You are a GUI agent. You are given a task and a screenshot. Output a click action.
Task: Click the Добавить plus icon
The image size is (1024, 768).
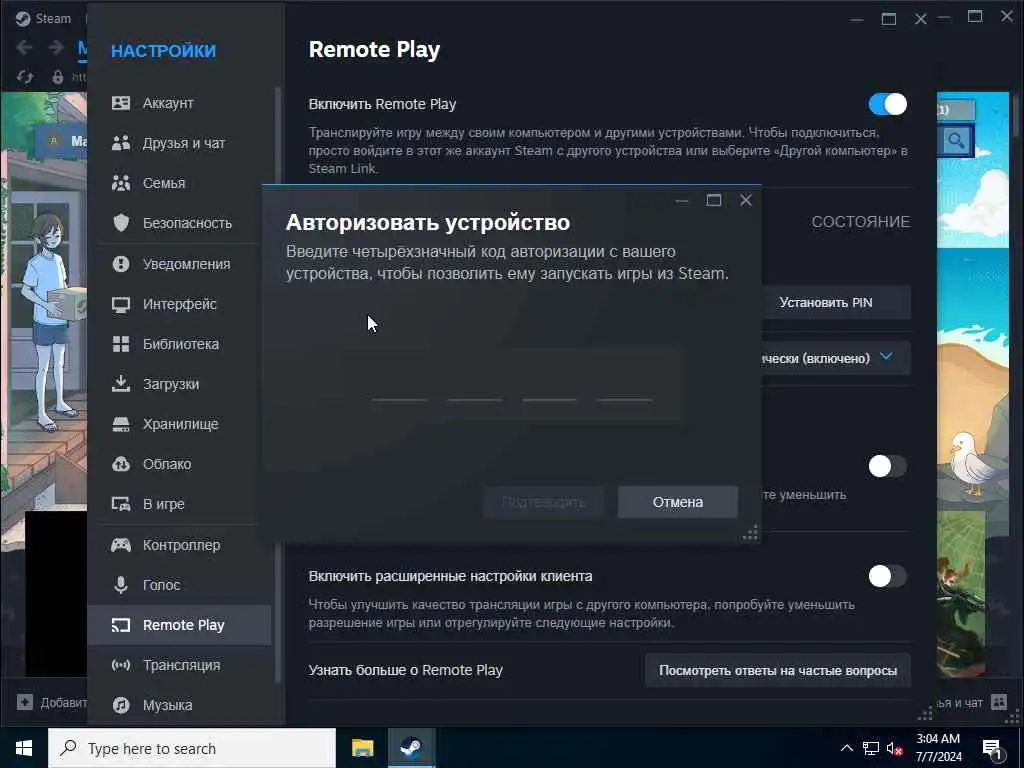(25, 702)
